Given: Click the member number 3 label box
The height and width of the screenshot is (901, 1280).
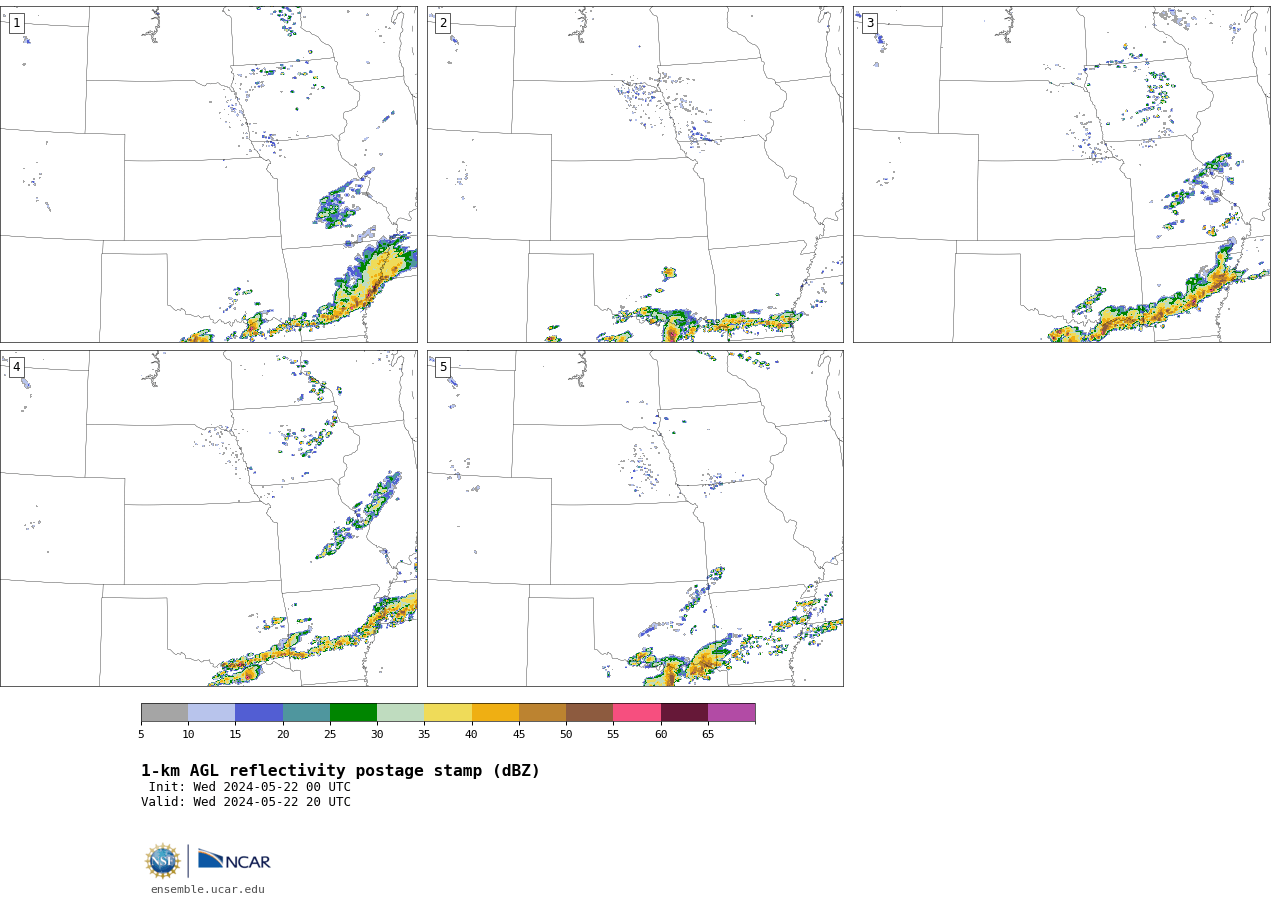Looking at the screenshot, I should coord(869,23).
